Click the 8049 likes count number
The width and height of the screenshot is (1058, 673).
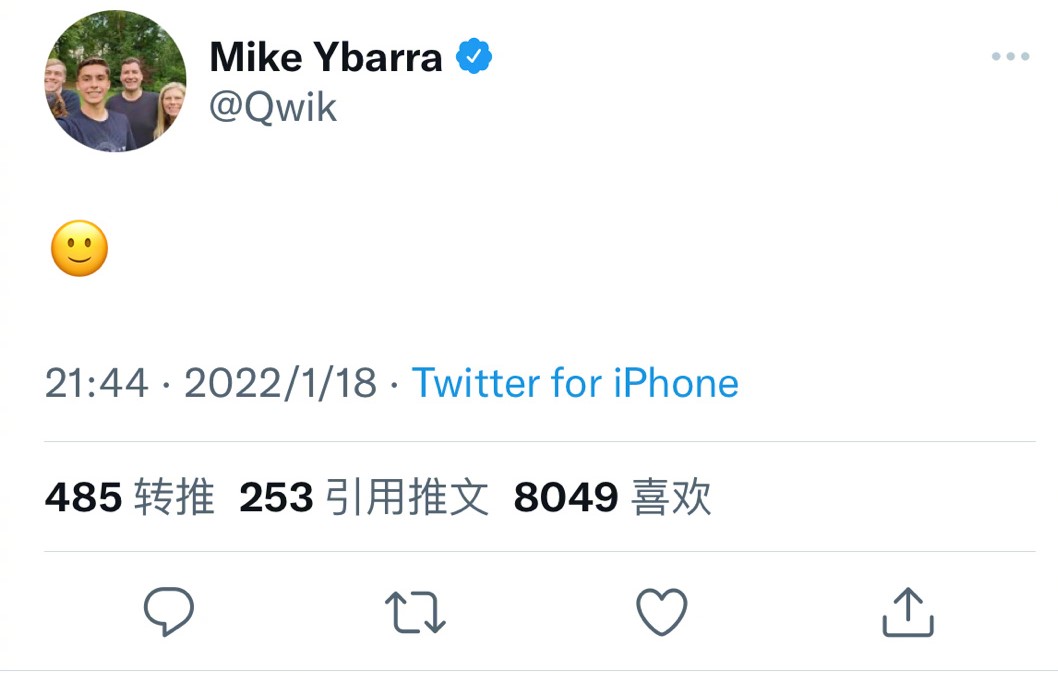click(x=566, y=497)
